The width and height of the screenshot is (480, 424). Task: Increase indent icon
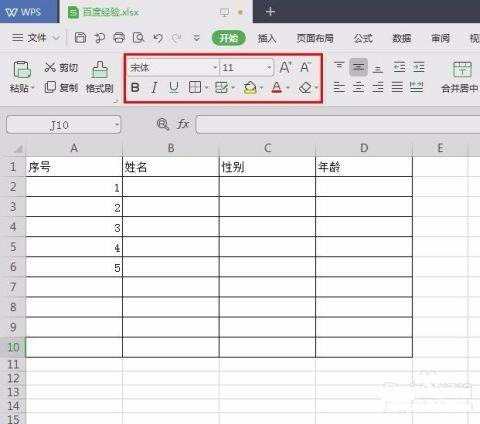click(419, 67)
